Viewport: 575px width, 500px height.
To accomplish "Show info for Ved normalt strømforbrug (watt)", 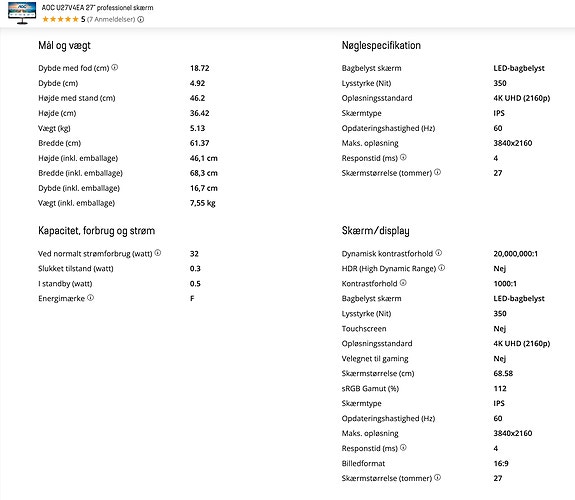I will point(158,253).
